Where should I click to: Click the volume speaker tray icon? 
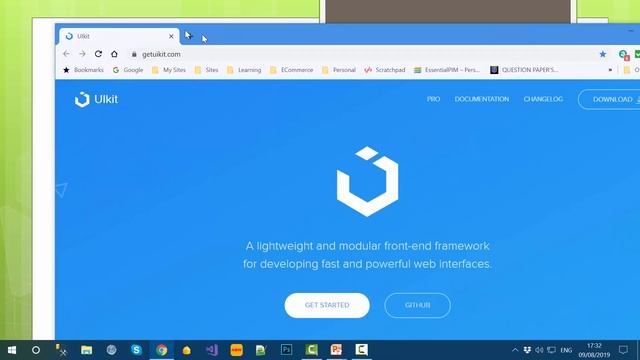click(539, 350)
